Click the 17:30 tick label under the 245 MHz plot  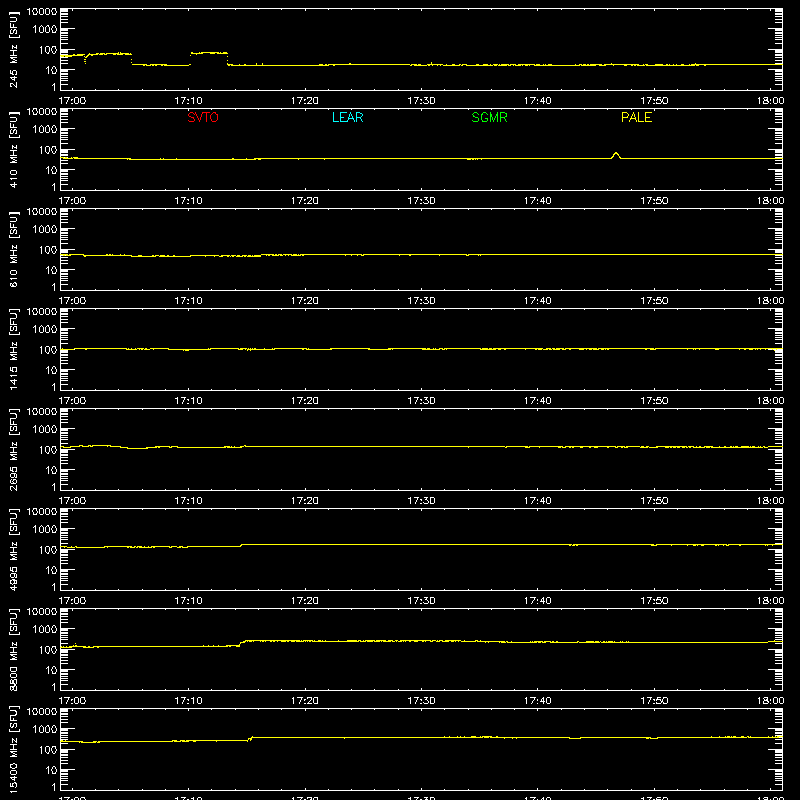(x=421, y=101)
